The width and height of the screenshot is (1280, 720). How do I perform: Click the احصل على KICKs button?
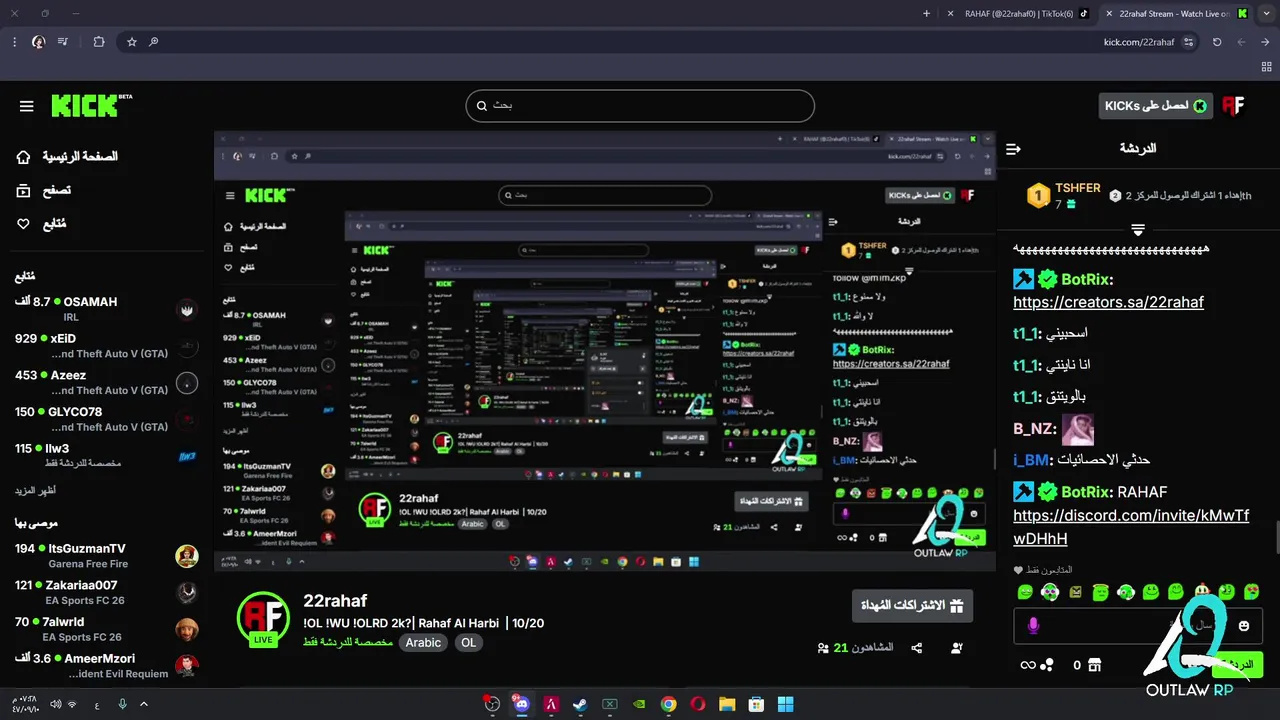tap(1155, 106)
